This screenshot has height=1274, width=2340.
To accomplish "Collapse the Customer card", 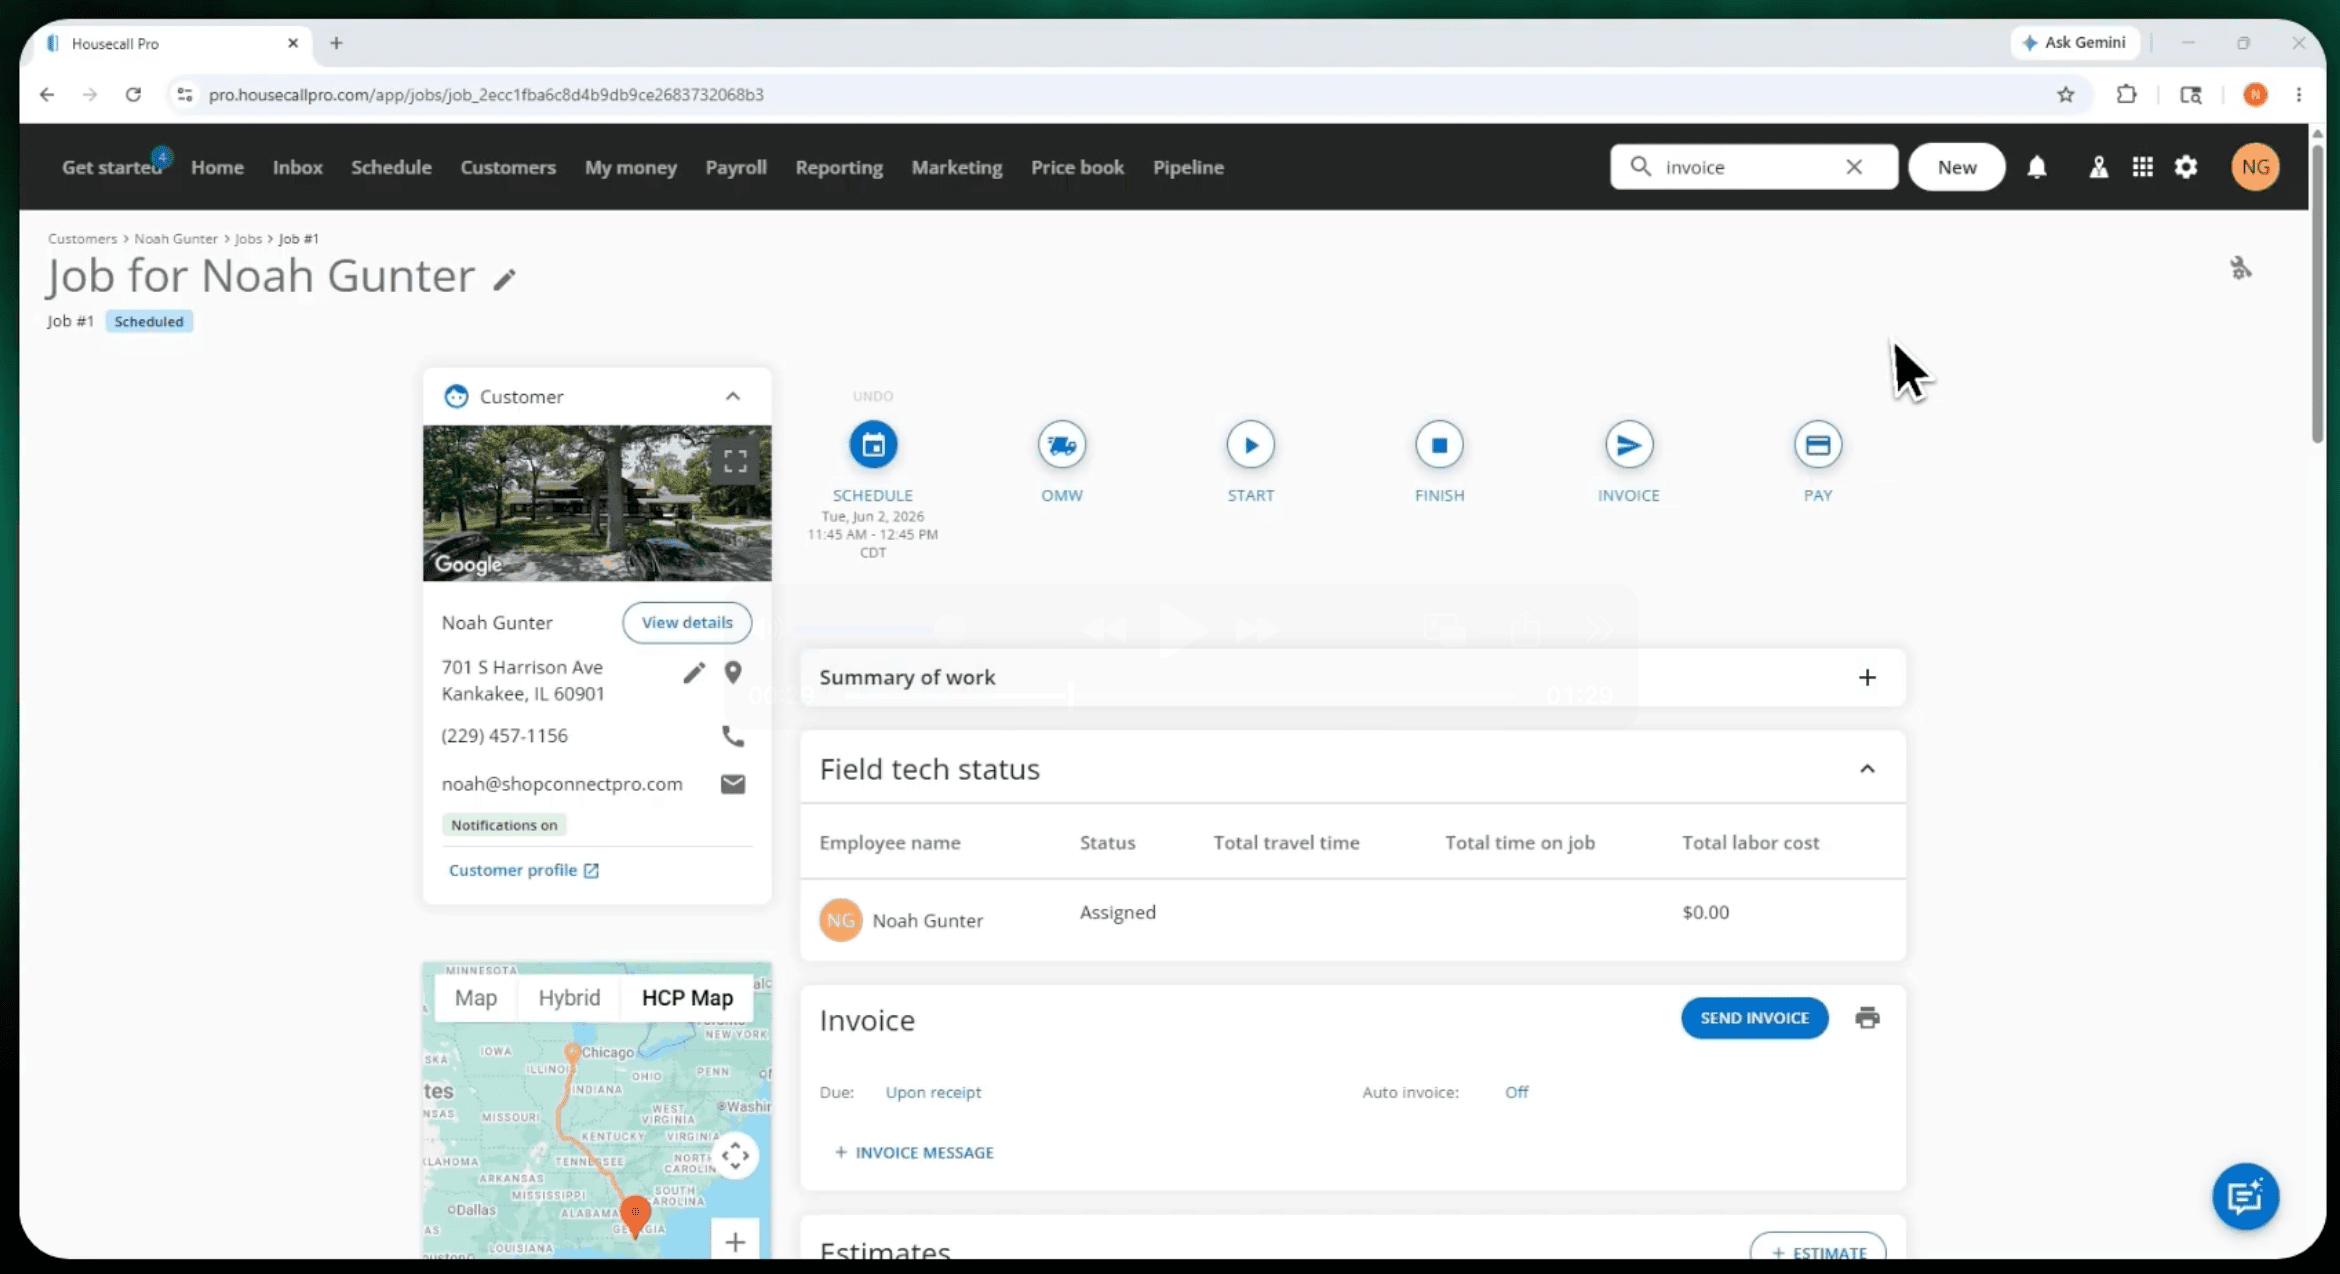I will click(733, 396).
